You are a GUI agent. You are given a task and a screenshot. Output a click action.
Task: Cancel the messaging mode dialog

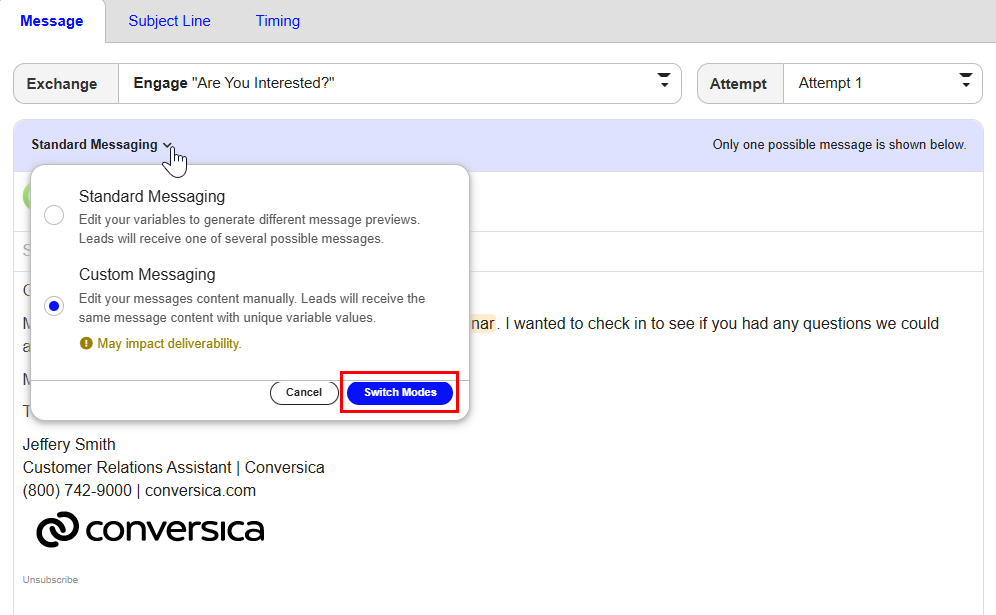coord(304,392)
